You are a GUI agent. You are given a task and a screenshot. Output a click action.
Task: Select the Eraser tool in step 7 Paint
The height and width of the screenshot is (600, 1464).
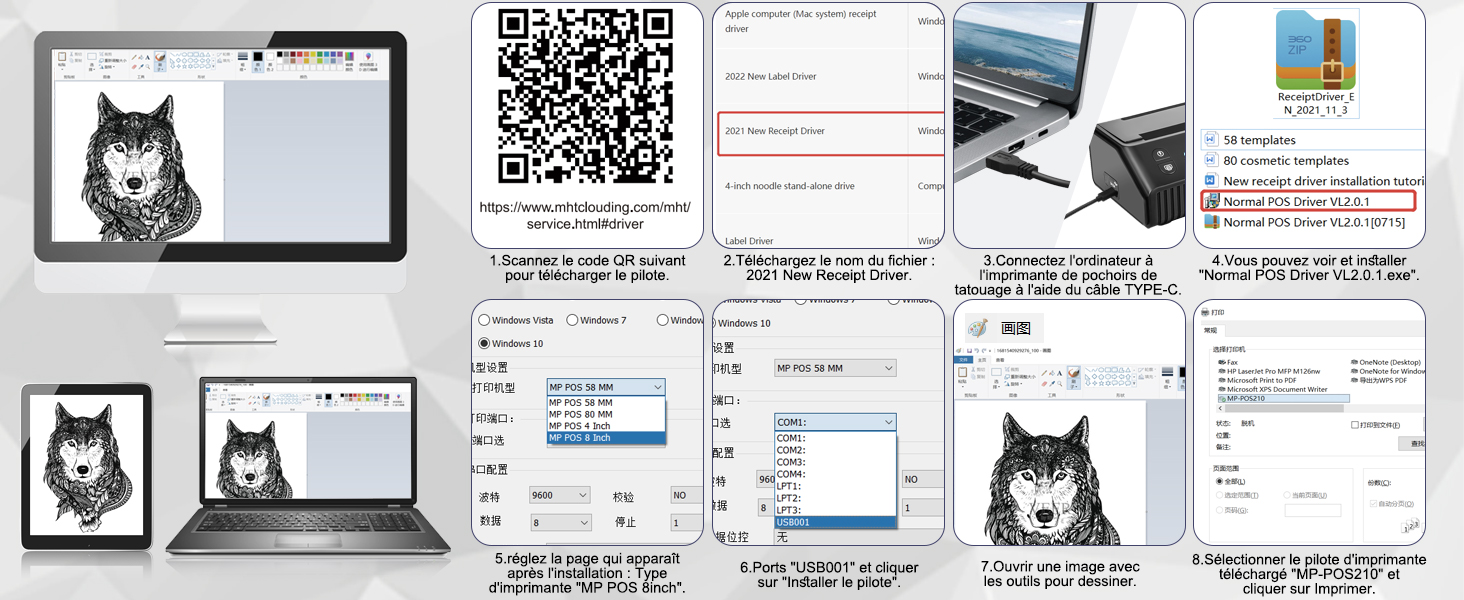coord(1044,384)
